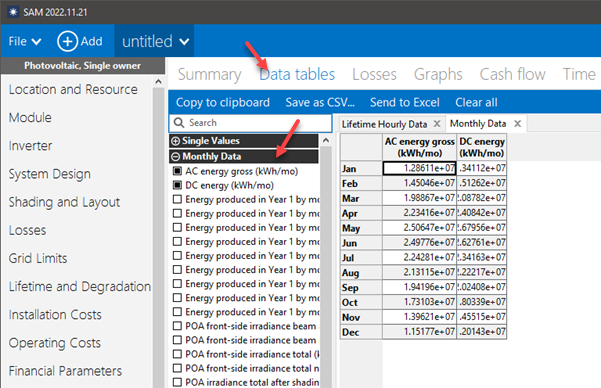Viewport: 601px width, 388px height.
Task: Select cell 2.13115e+07 for Aug
Action: 420,272
